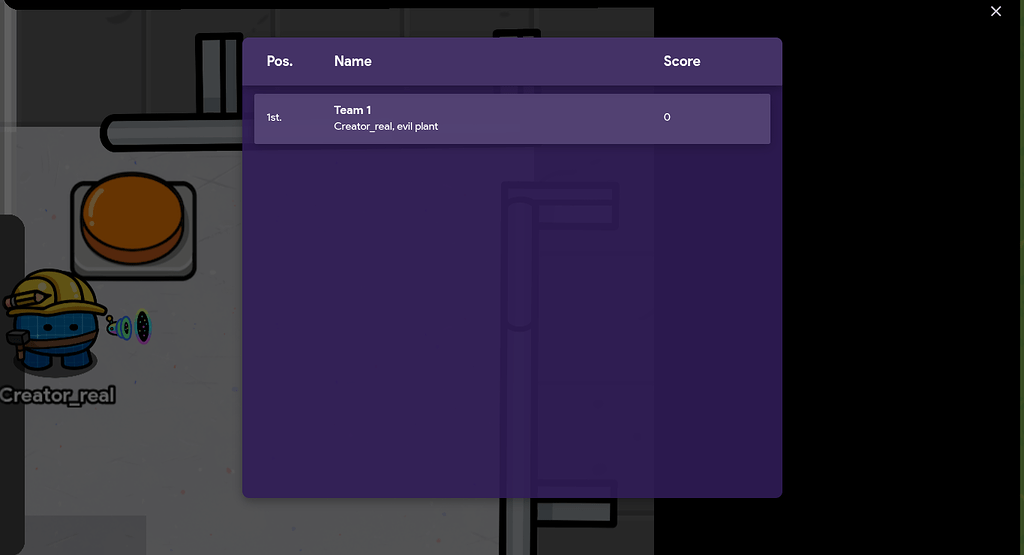Click the 'Creator_real, evil plant' member list

click(x=386, y=127)
